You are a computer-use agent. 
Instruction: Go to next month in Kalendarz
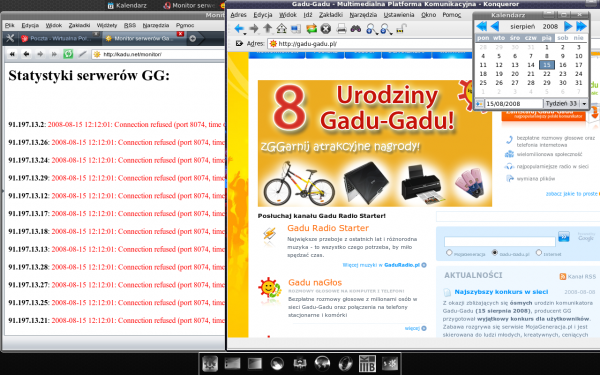(x=568, y=26)
